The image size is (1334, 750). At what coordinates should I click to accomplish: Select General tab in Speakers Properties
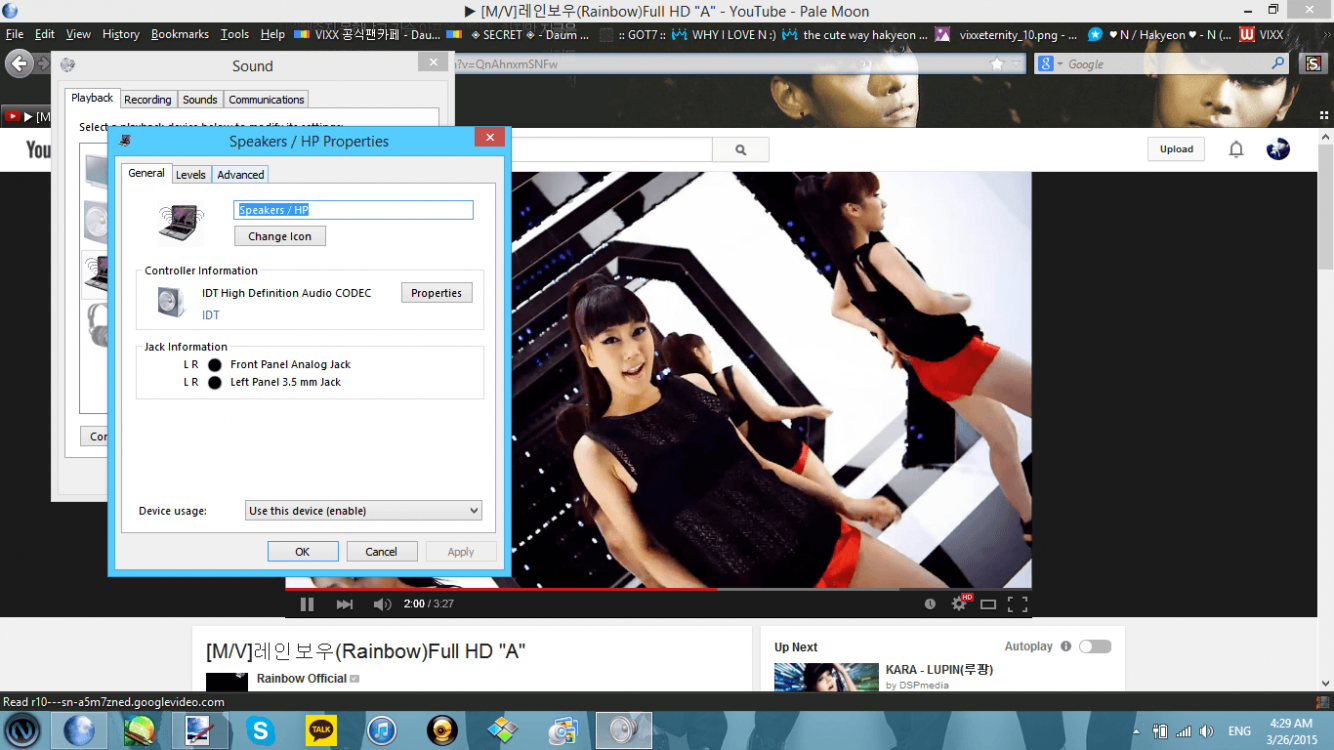tap(146, 173)
